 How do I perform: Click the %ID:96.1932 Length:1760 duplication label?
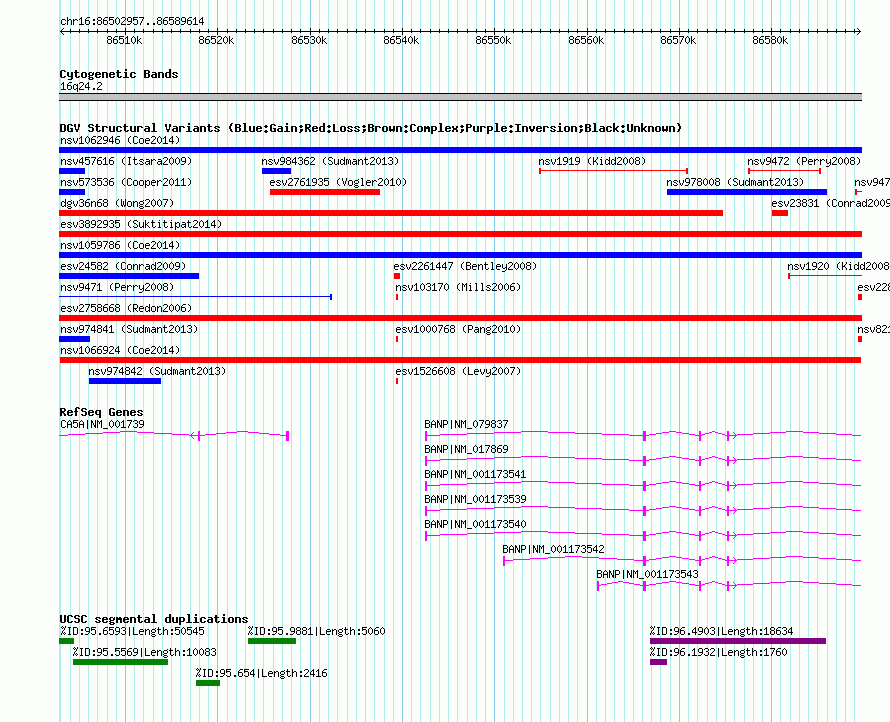pyautogui.click(x=719, y=652)
